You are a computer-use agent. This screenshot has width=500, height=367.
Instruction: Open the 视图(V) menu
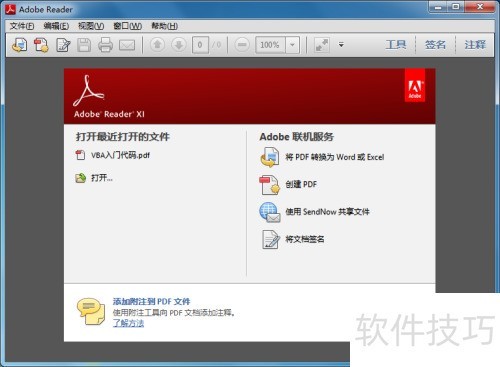[91, 26]
